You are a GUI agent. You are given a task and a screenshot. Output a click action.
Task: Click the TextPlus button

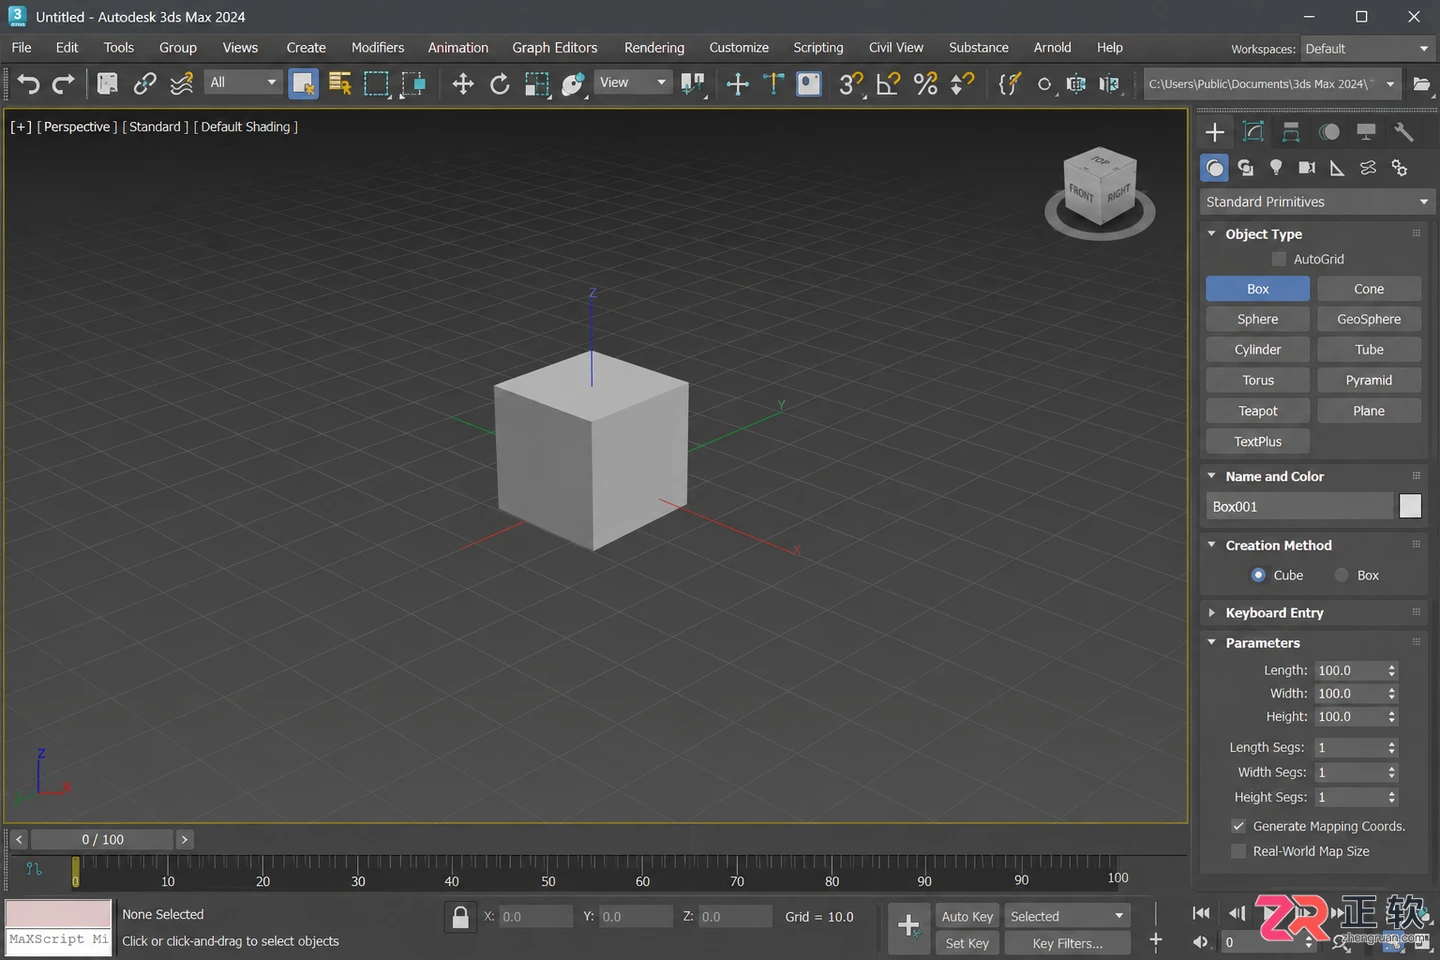pos(1258,441)
